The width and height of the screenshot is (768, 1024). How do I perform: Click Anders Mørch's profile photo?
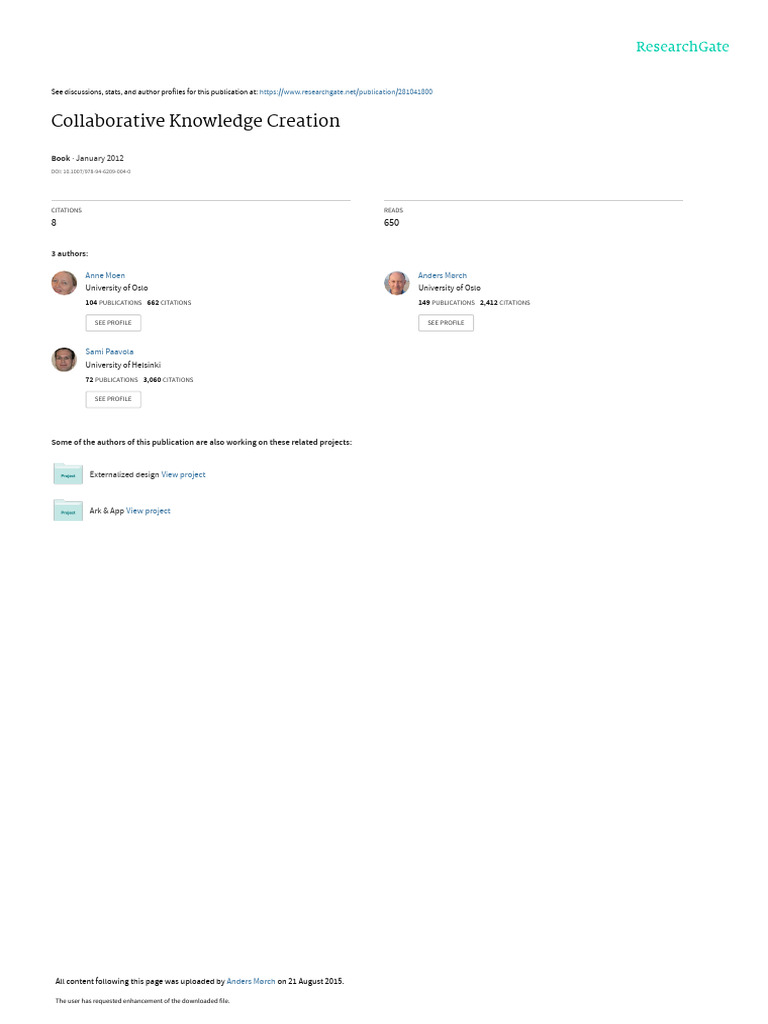click(x=396, y=283)
